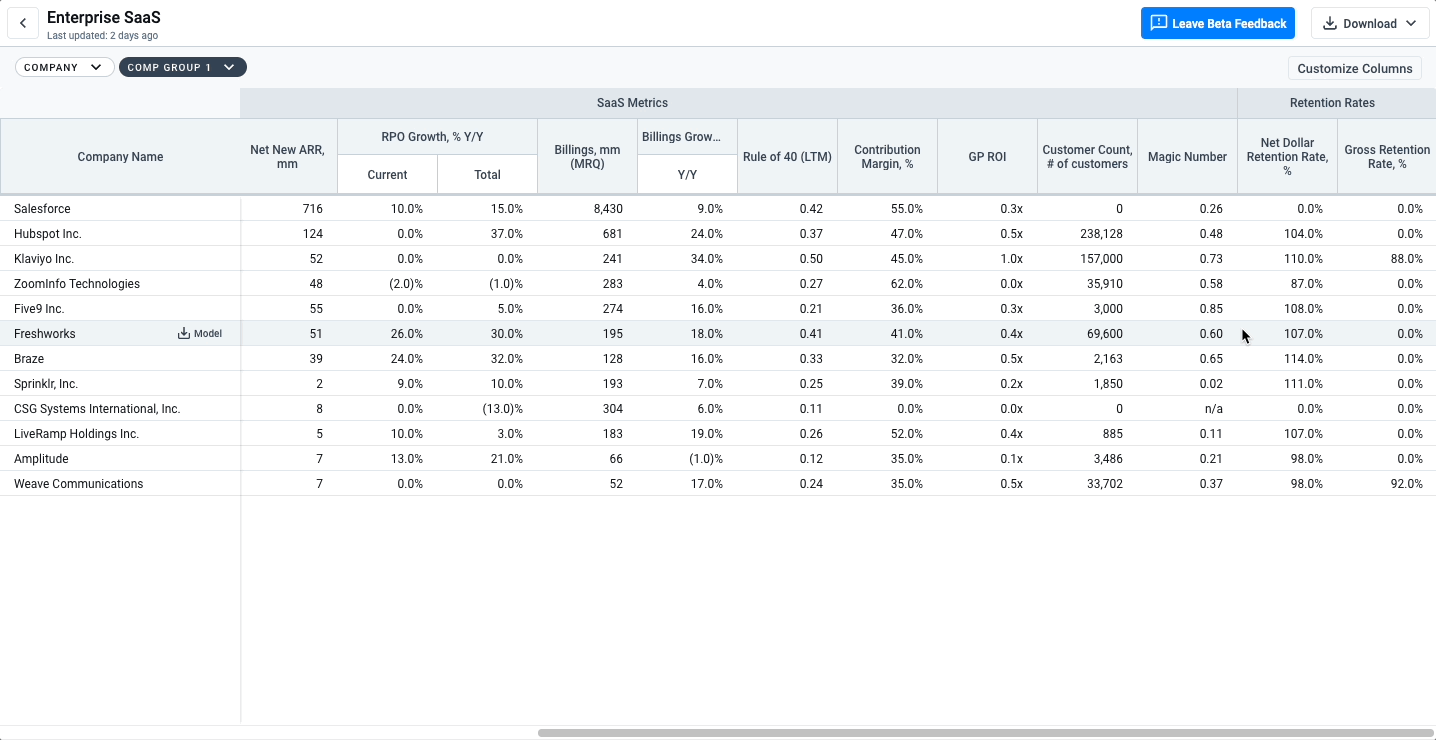Select Salesforce's Net New ARR value 716

pos(312,209)
